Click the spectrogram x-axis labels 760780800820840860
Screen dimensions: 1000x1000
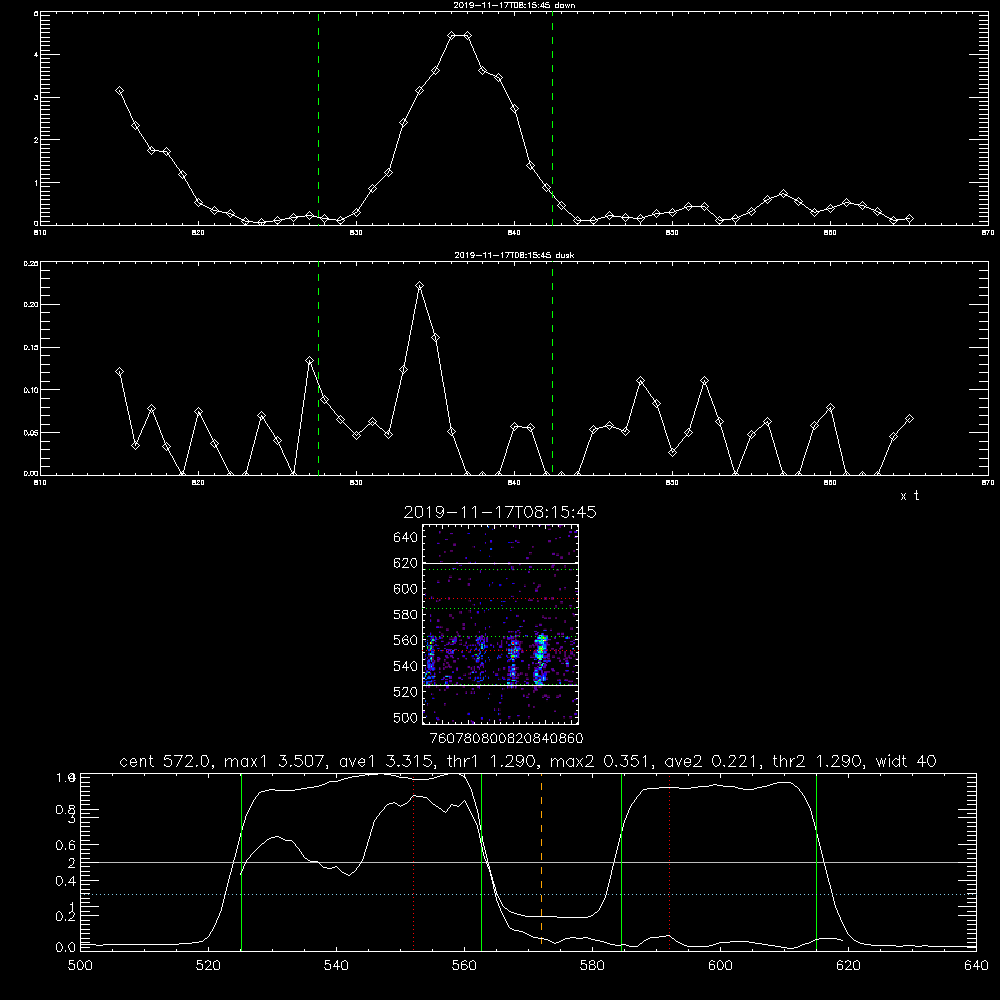[506, 738]
